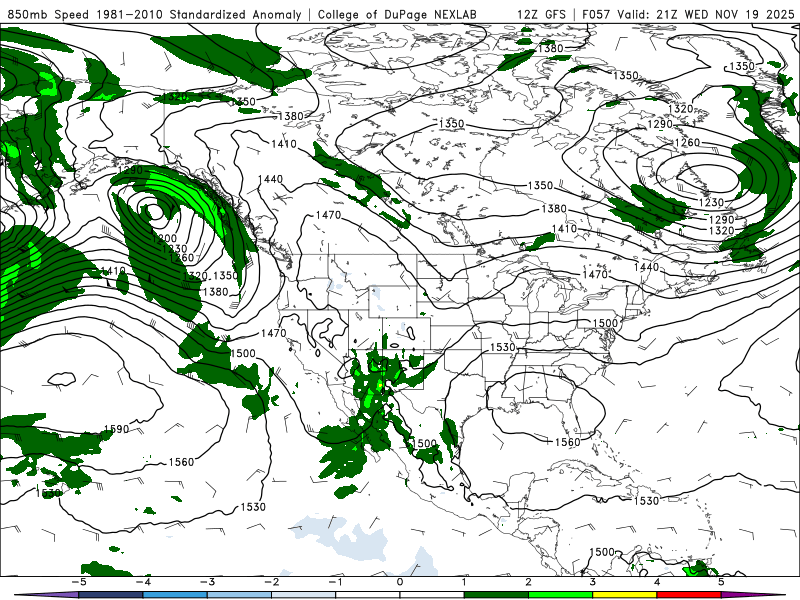The image size is (800, 600).
Task: Click the "2" colorbar tick label
Action: click(x=528, y=582)
